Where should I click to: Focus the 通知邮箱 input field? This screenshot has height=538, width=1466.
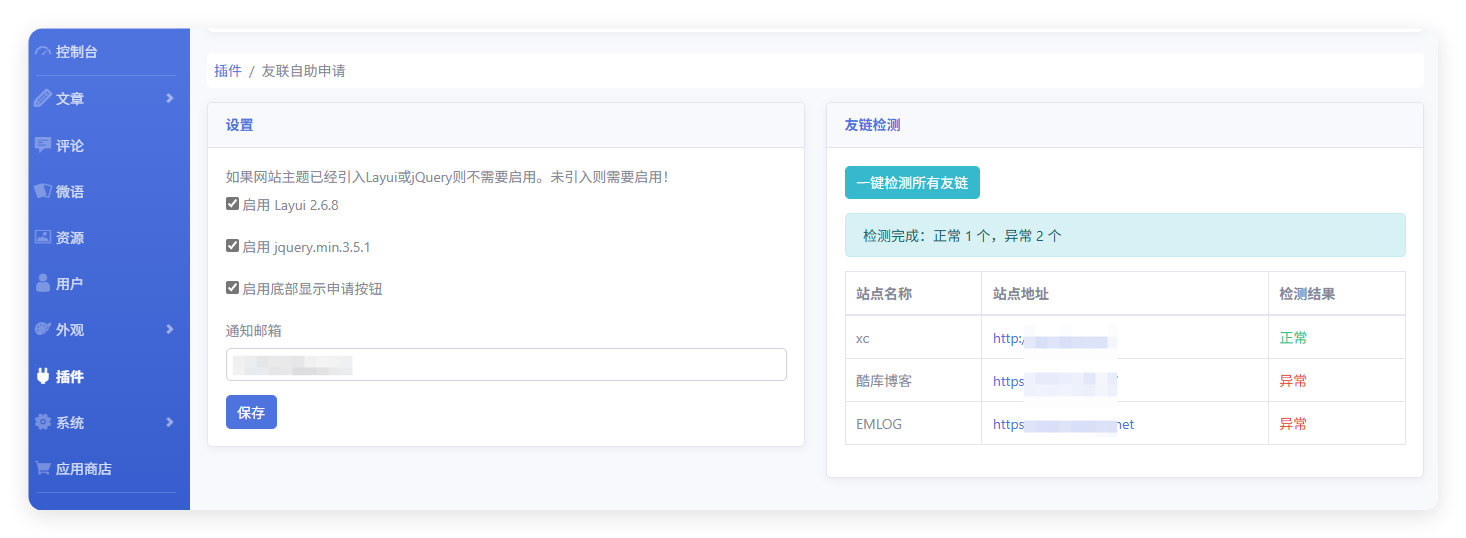pos(506,364)
